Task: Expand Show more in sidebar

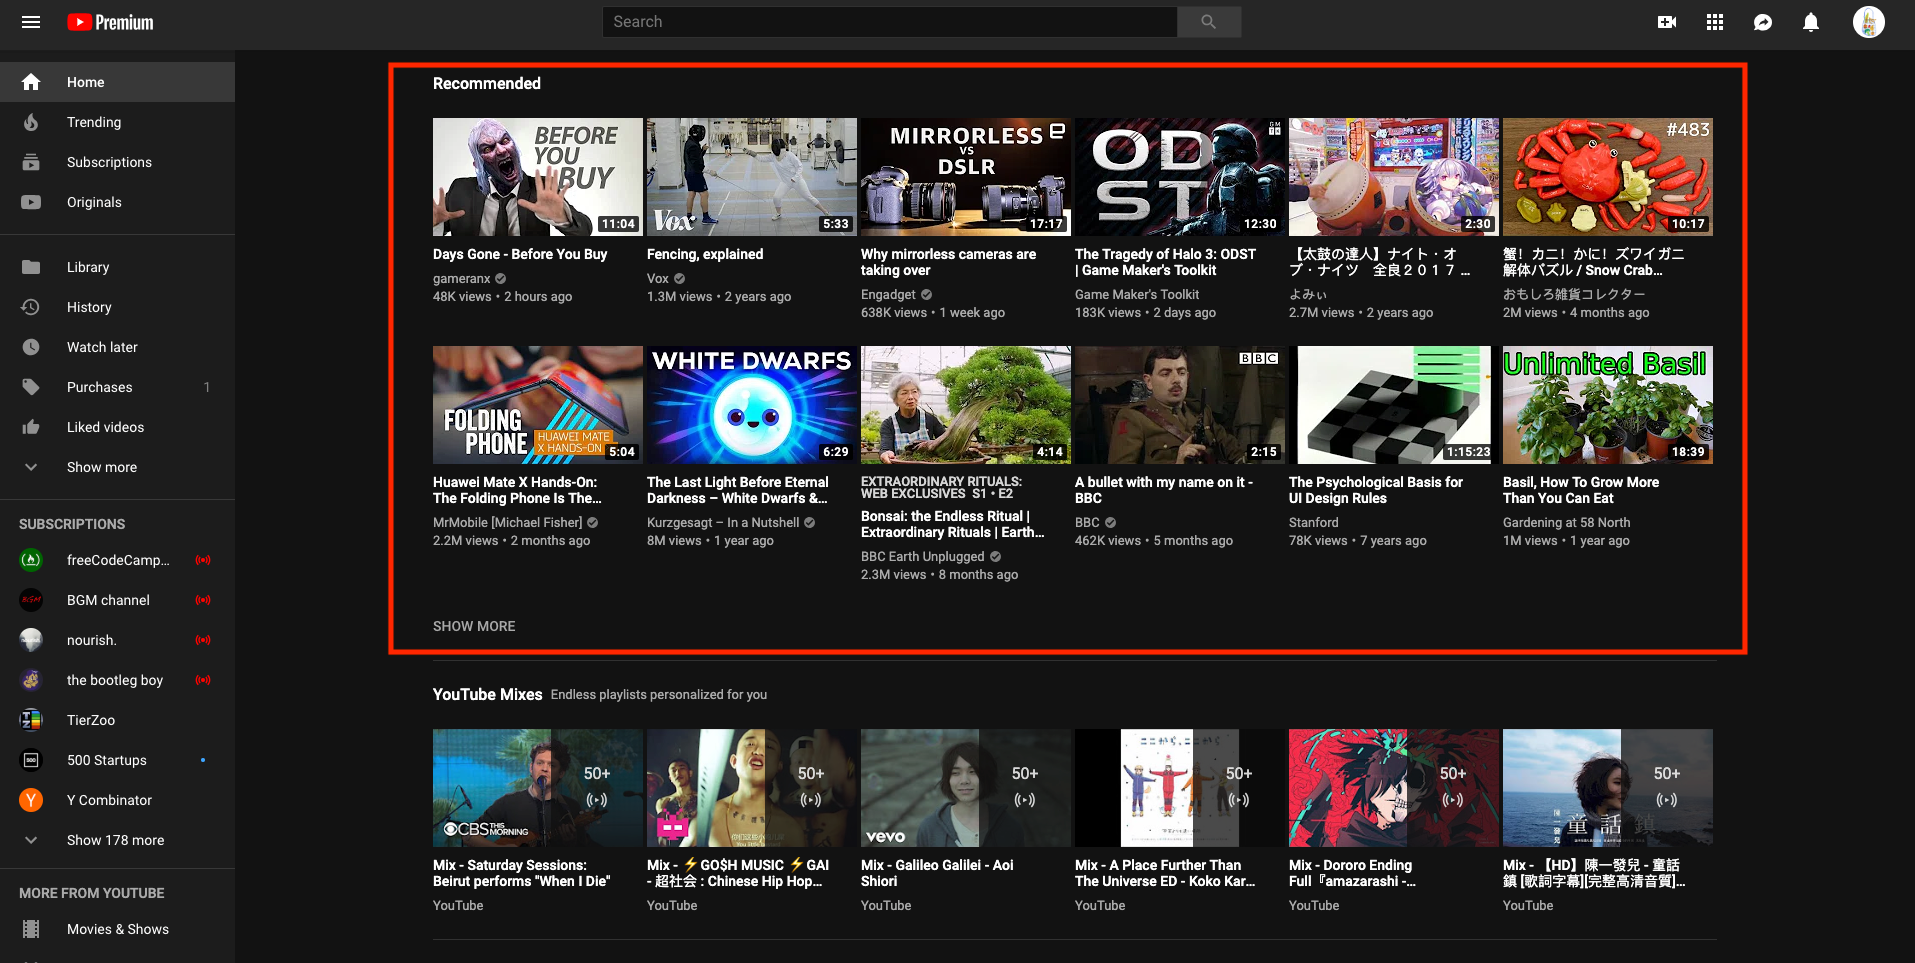Action: click(x=117, y=467)
